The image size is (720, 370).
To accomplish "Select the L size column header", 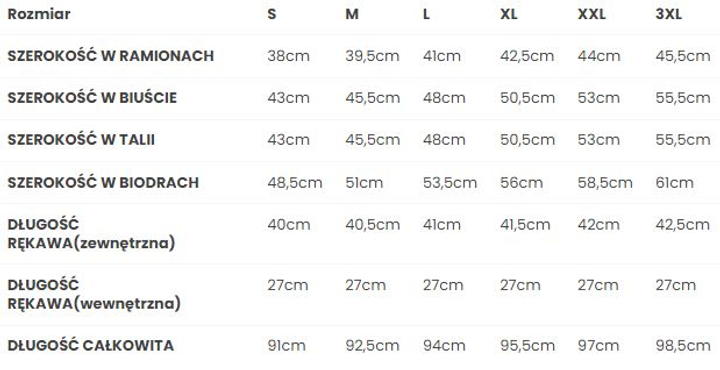I will pos(426,14).
